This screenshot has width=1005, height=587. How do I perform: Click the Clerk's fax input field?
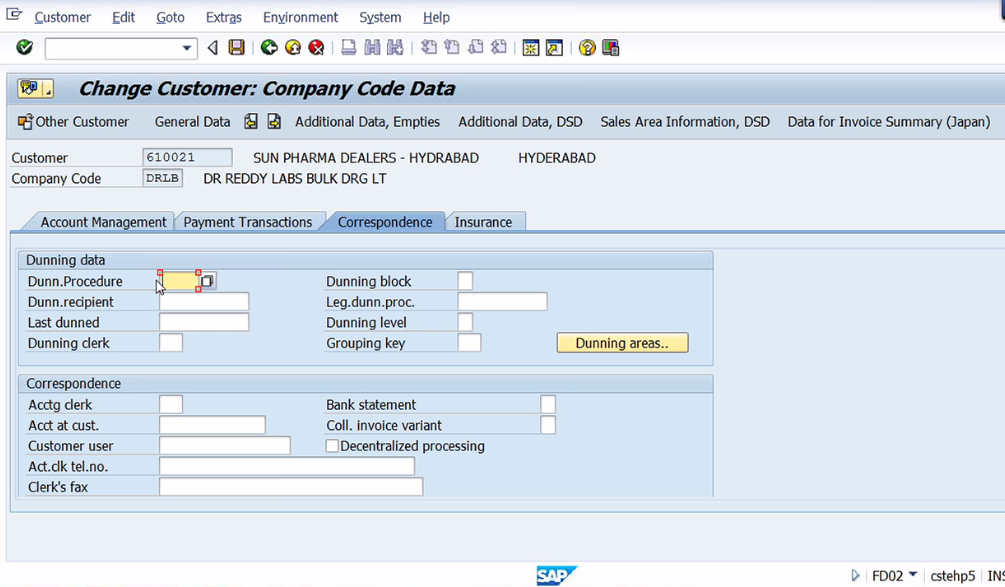click(x=291, y=486)
